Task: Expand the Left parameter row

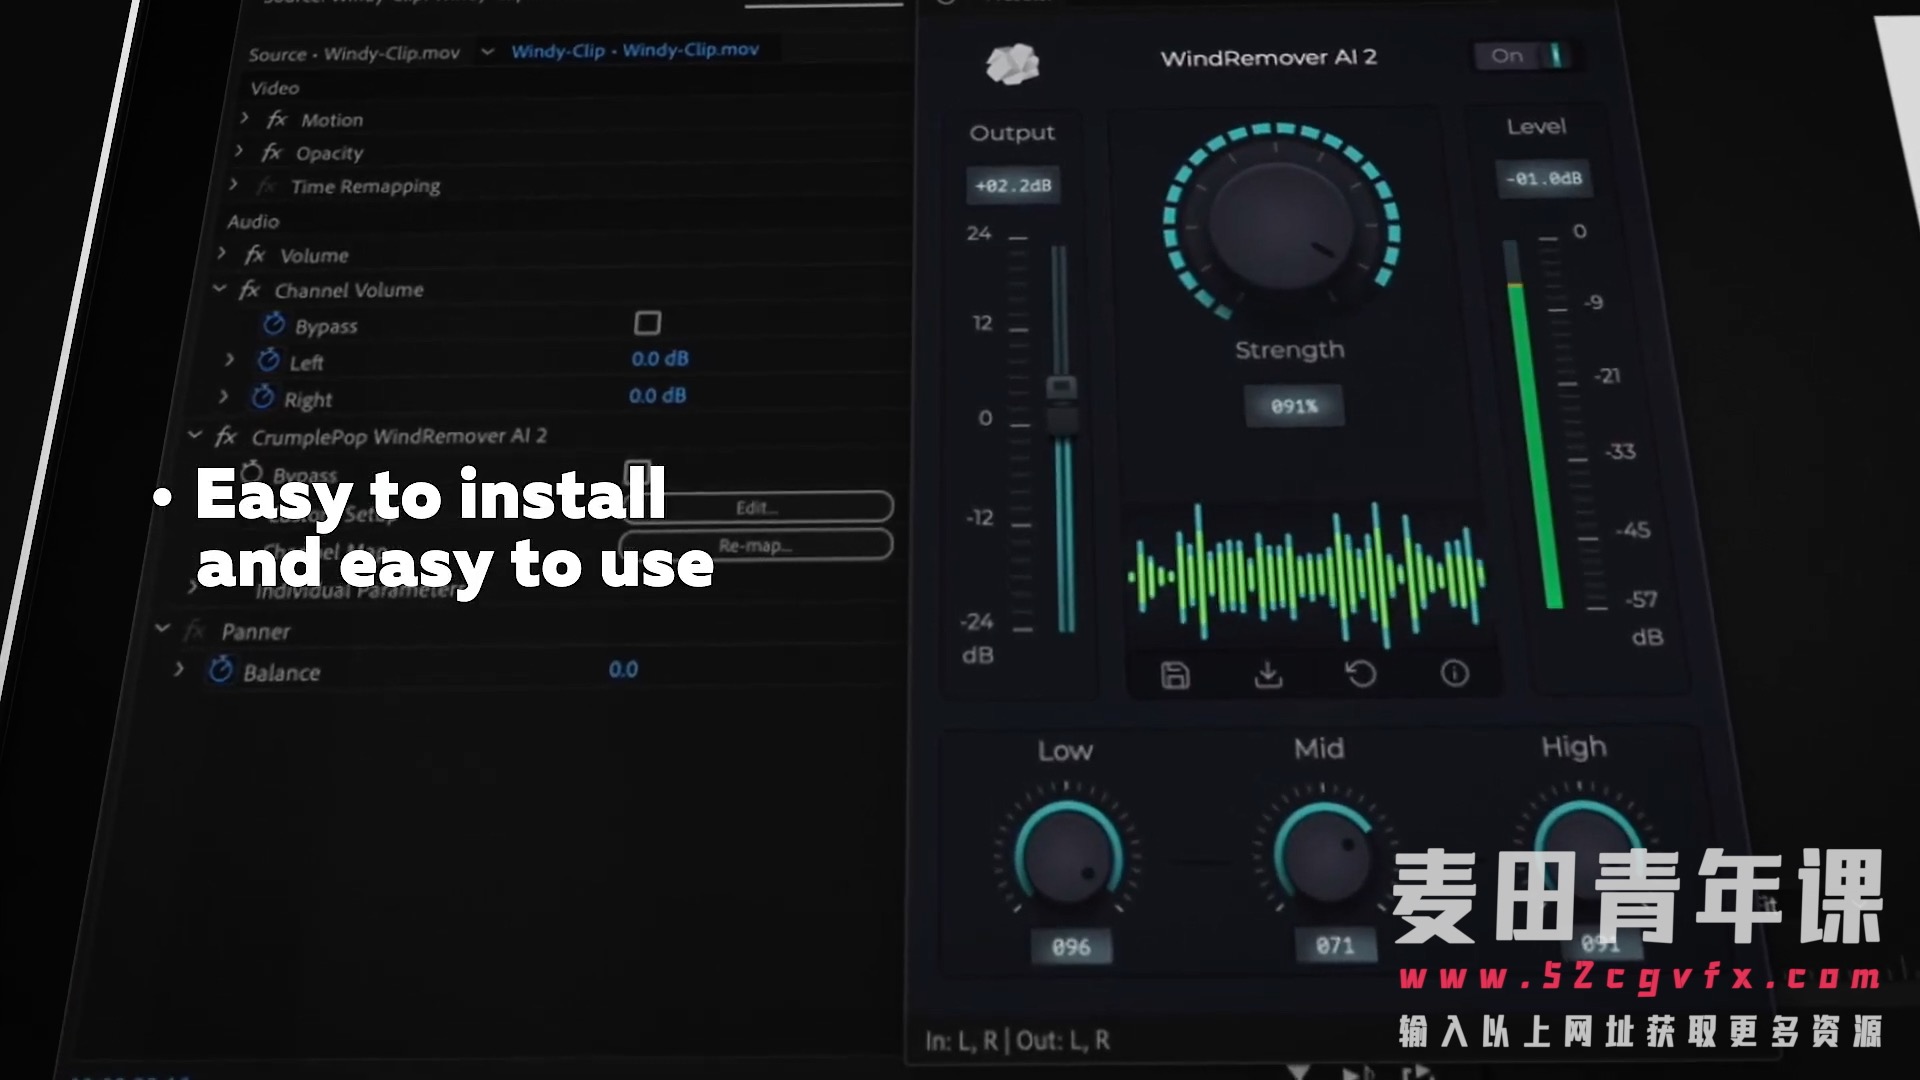Action: click(229, 359)
